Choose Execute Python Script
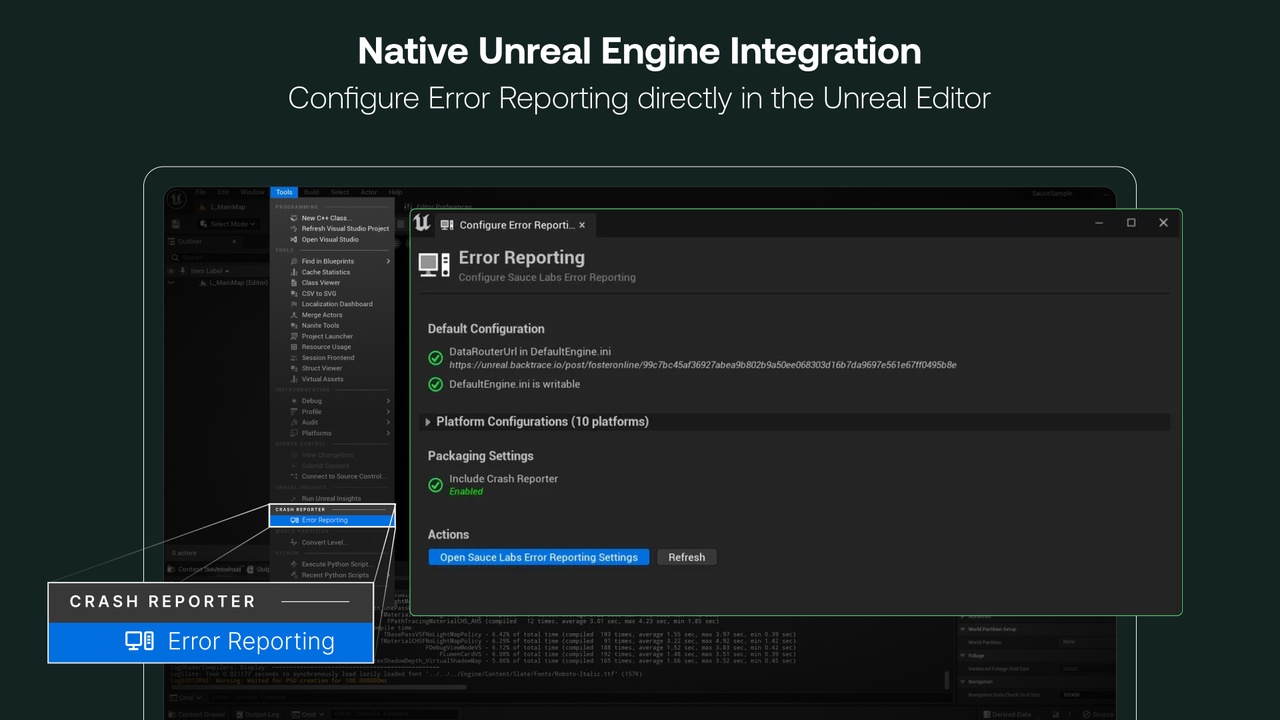 (332, 564)
